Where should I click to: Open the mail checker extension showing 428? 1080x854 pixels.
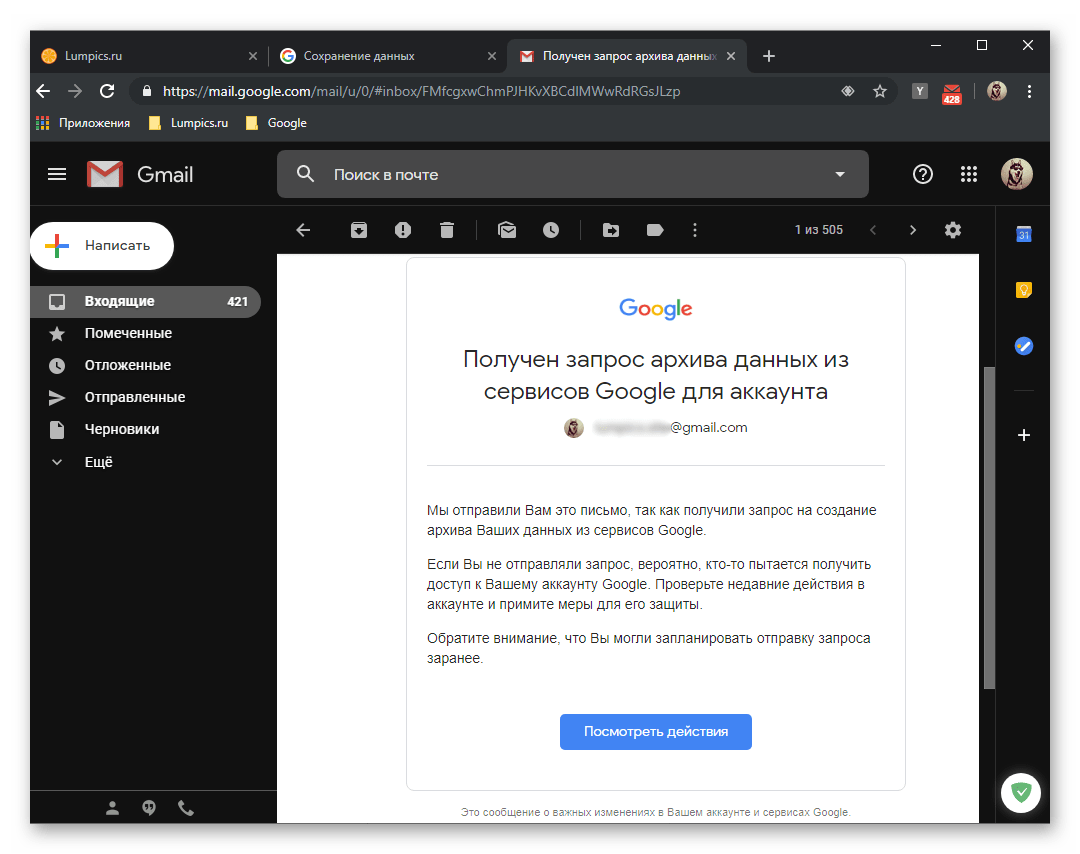pos(951,93)
